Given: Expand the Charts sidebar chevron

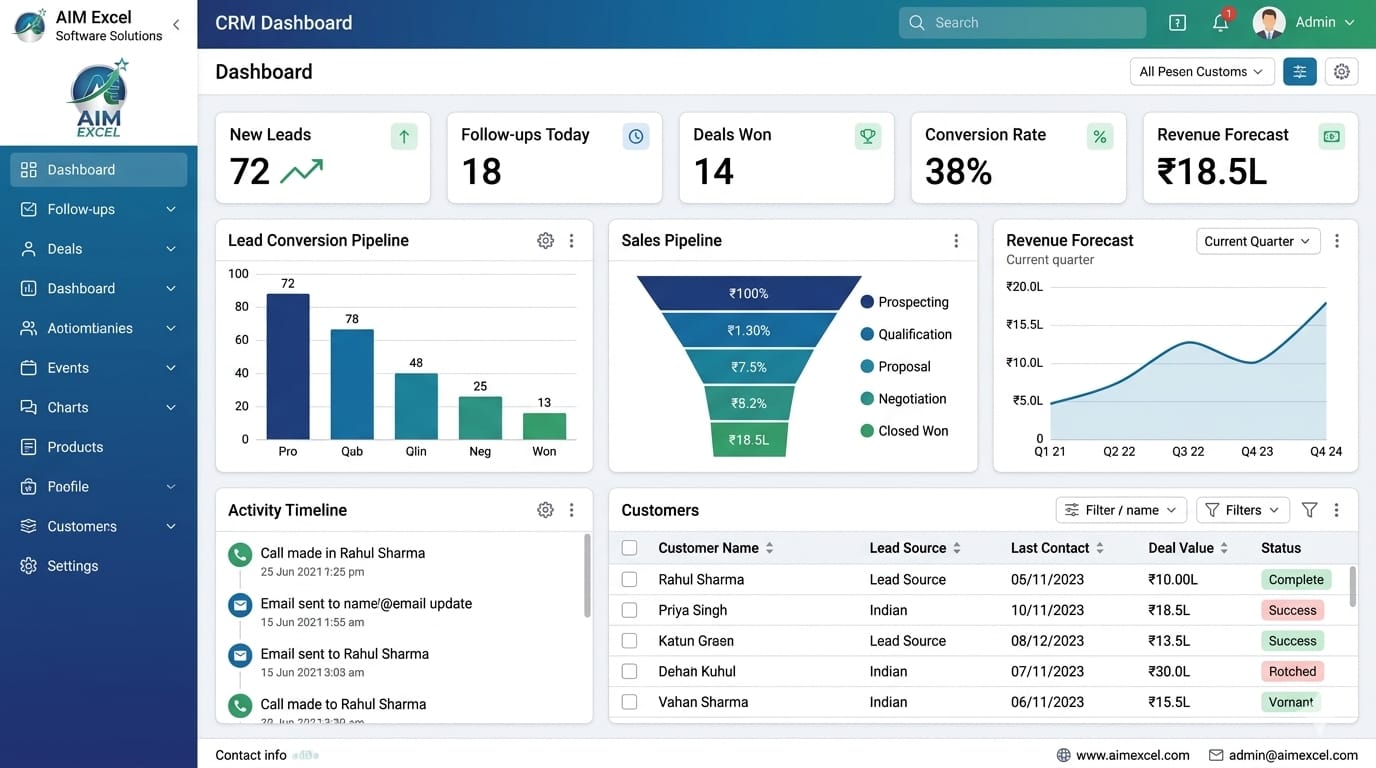Looking at the screenshot, I should pos(171,407).
